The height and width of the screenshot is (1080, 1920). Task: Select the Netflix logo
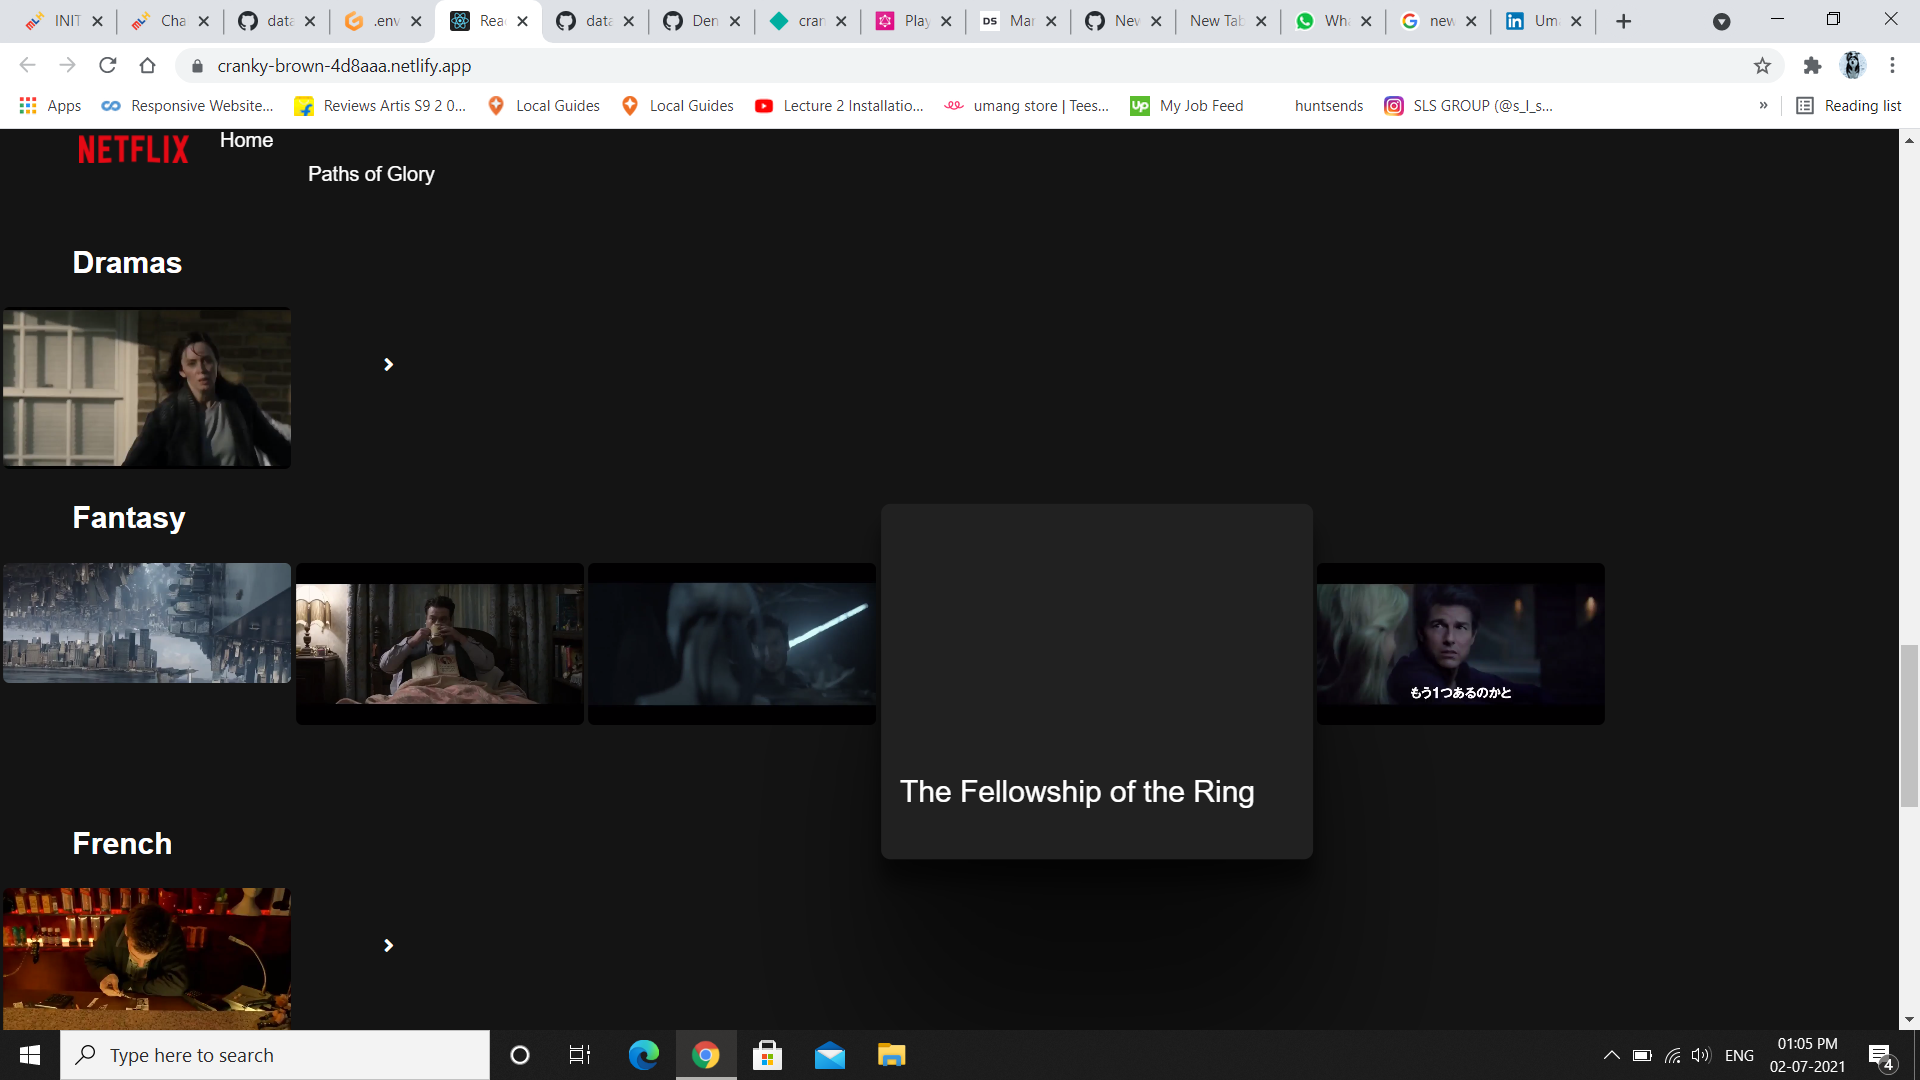pos(132,148)
